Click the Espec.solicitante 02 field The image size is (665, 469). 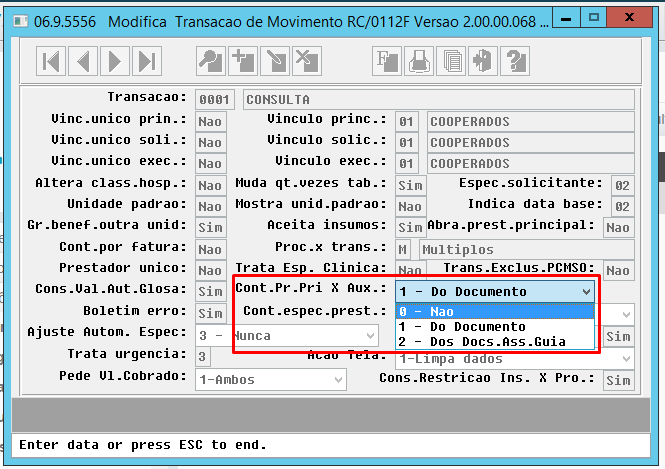tap(623, 186)
